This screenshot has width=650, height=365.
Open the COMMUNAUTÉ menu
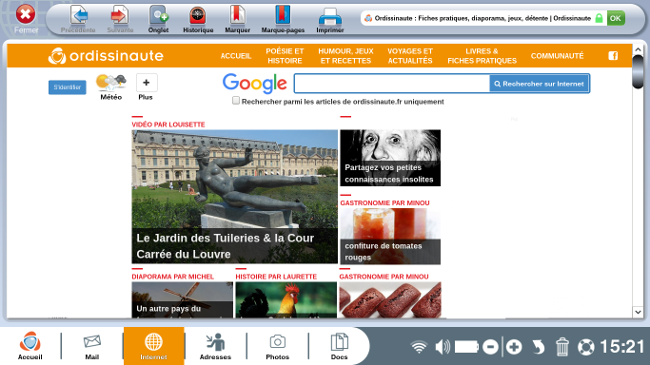pyautogui.click(x=557, y=56)
